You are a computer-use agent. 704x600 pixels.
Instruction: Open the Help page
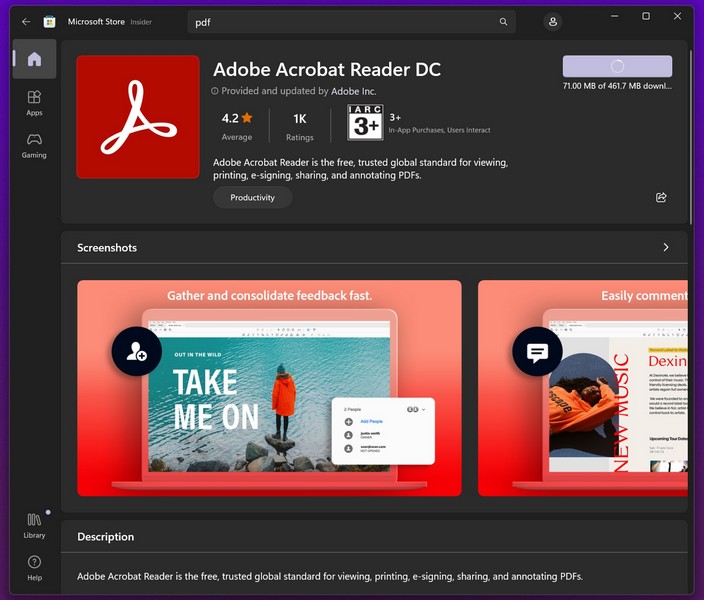tap(34, 568)
